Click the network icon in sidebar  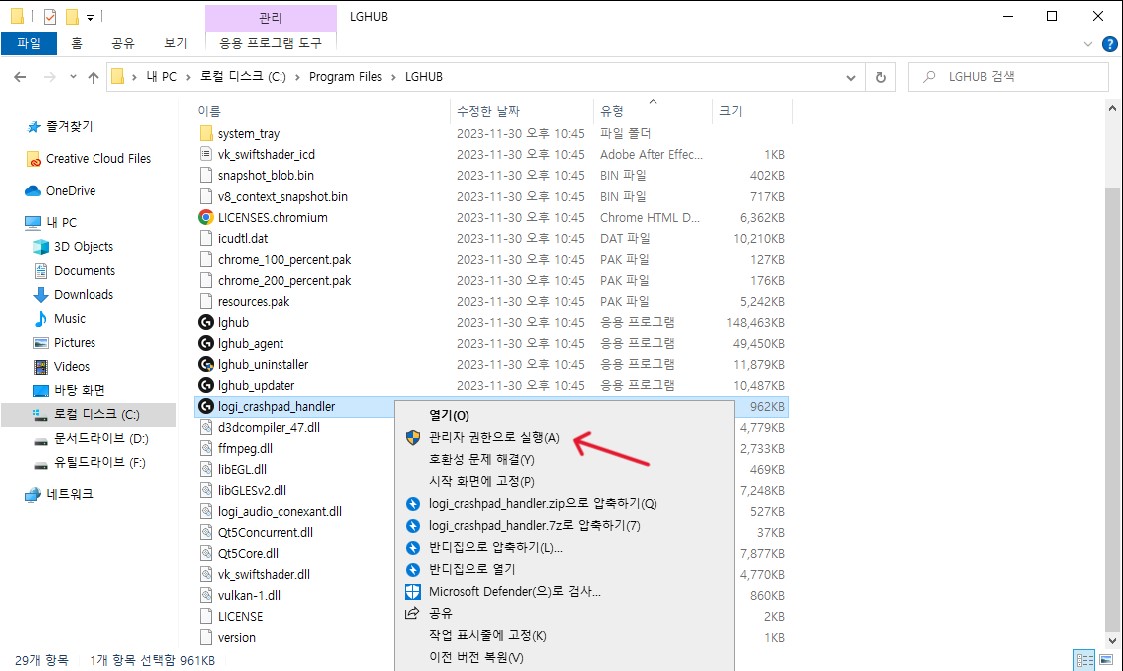[33, 494]
